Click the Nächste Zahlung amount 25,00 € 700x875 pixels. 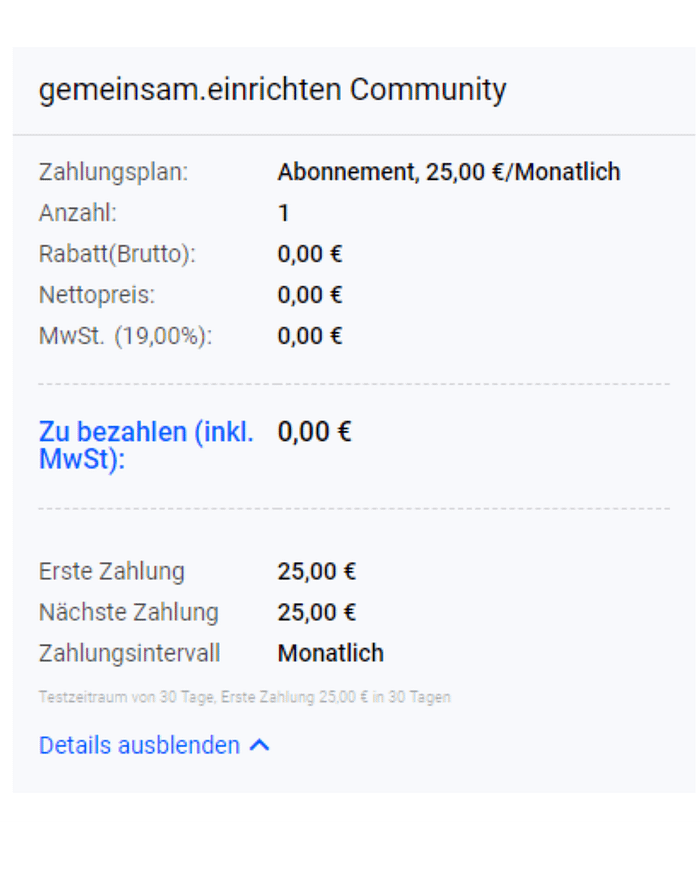click(317, 612)
